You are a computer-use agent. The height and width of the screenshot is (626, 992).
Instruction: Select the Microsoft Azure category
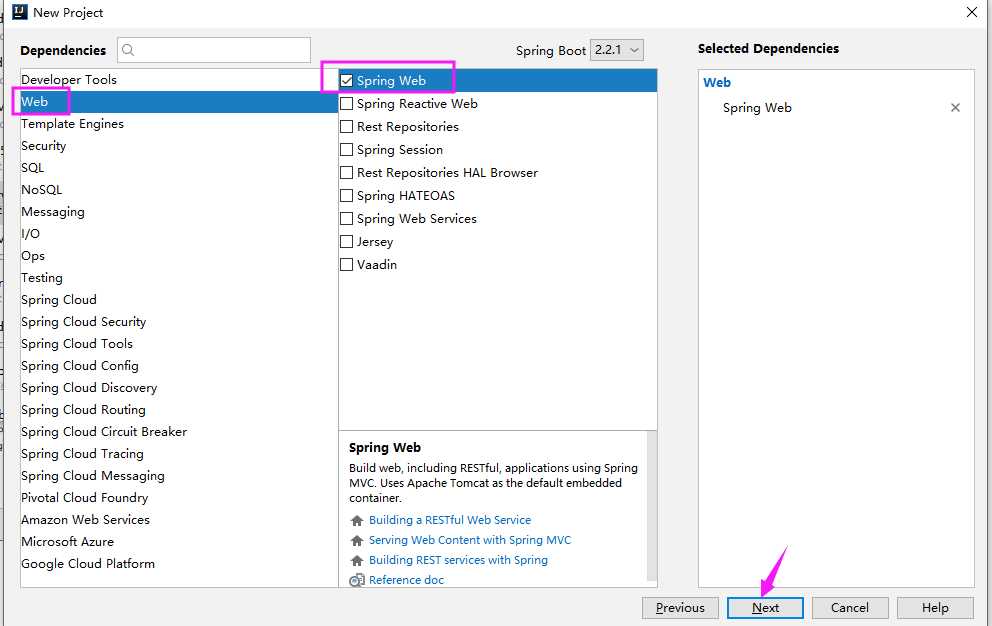179,542
